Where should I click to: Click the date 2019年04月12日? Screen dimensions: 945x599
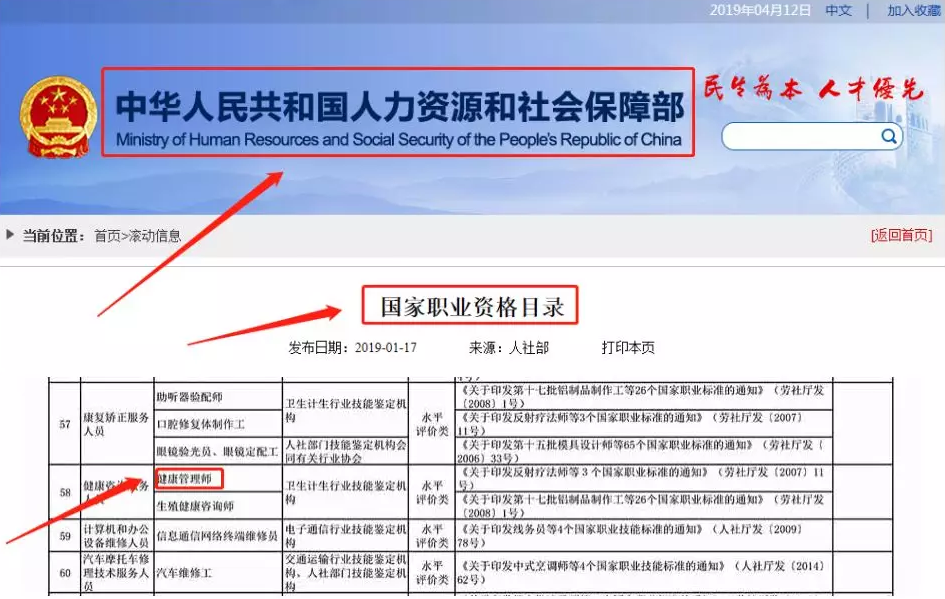(760, 10)
